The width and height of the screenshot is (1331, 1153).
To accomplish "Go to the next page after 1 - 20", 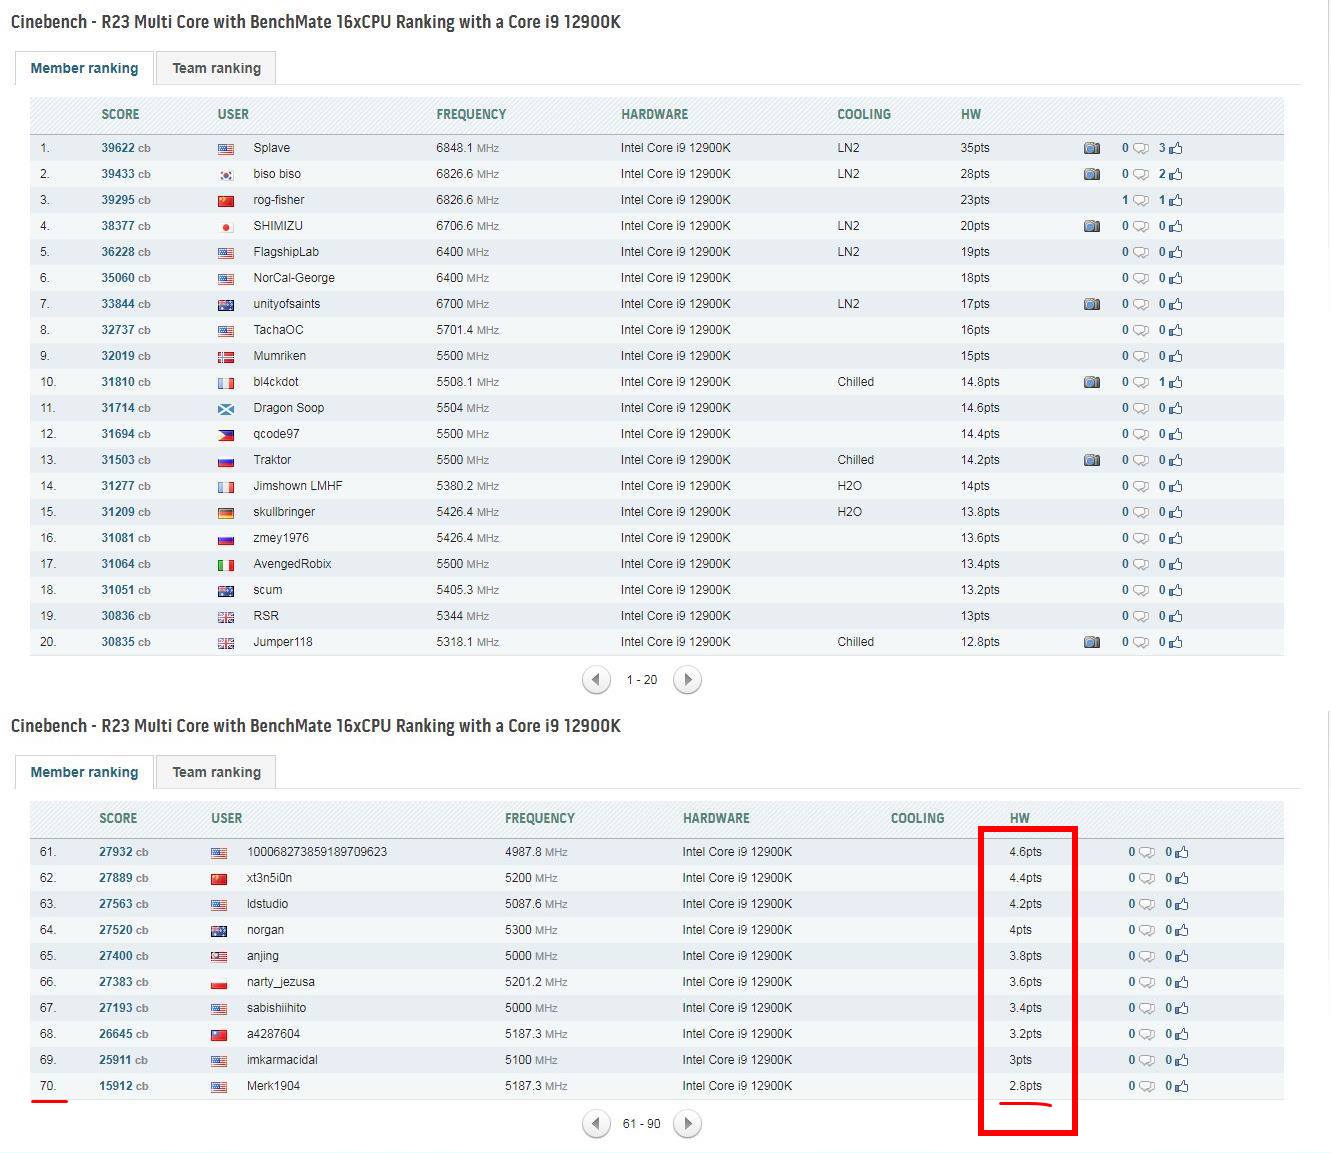I will tap(687, 680).
